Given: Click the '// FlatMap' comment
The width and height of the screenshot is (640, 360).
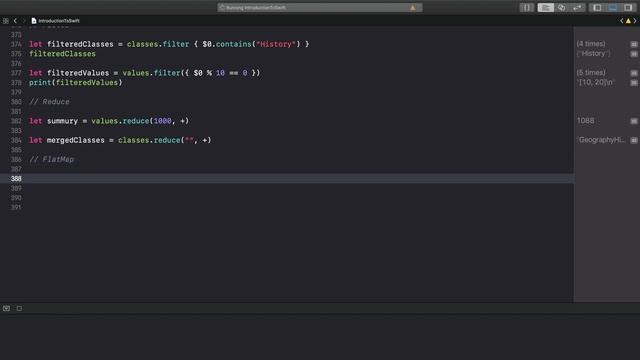Looking at the screenshot, I should [51, 159].
